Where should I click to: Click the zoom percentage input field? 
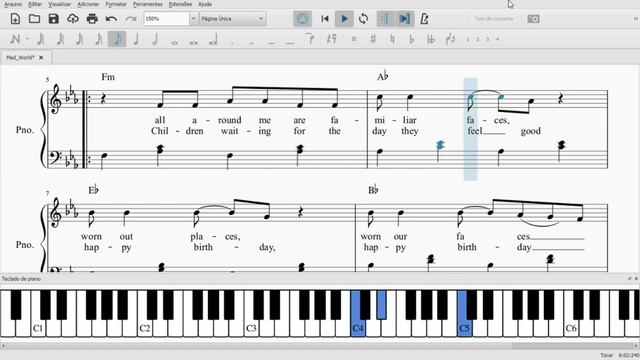tap(167, 19)
